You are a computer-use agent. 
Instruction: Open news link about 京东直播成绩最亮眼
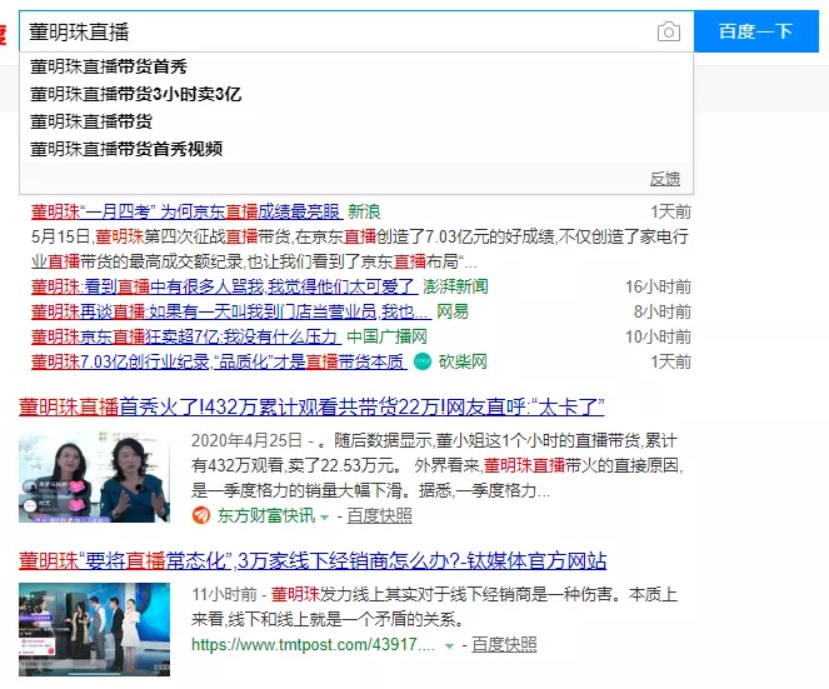coord(187,212)
